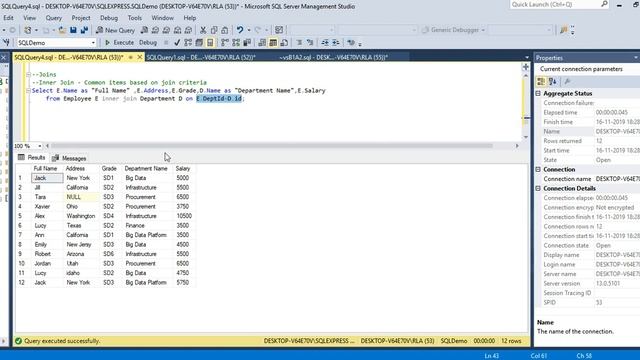Open the Properties panel window options dropdown
The image size is (640, 360).
[x=636, y=58]
